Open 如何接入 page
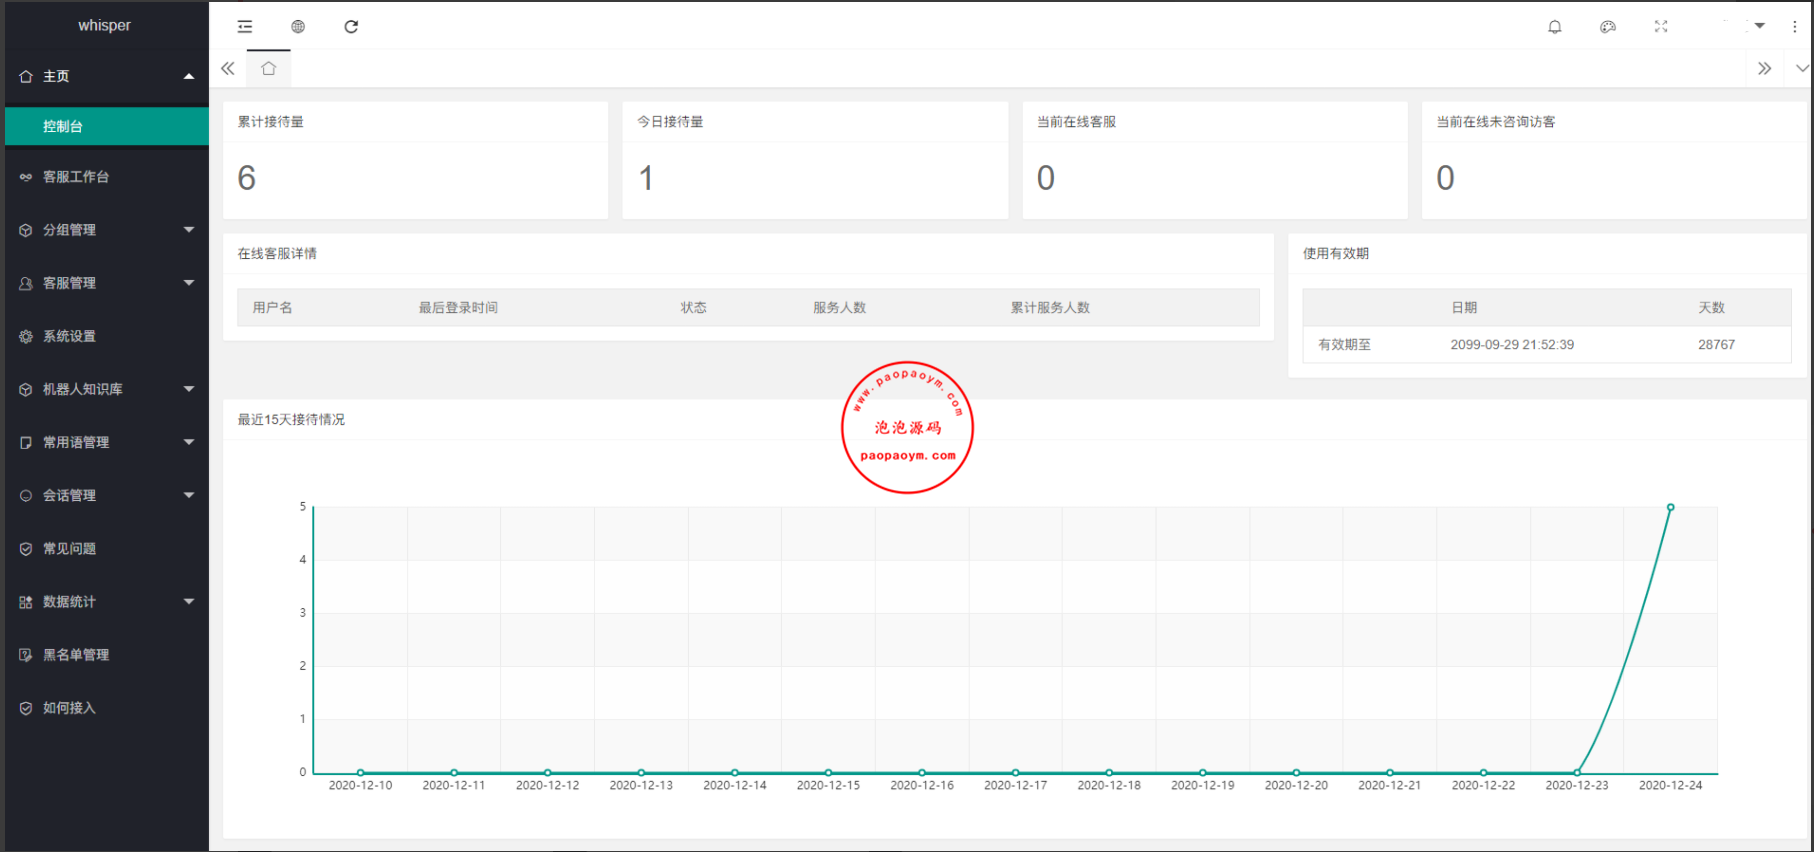The height and width of the screenshot is (852, 1814). click(69, 708)
